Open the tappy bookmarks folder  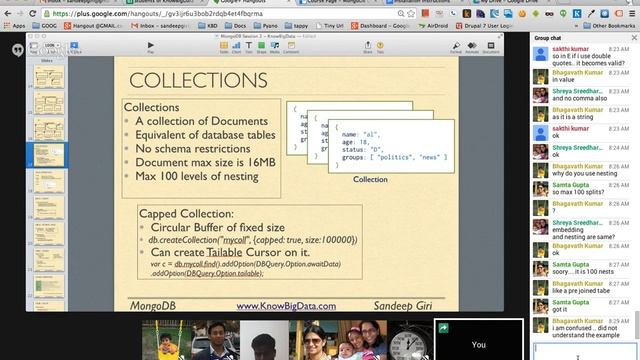pyautogui.click(x=296, y=26)
